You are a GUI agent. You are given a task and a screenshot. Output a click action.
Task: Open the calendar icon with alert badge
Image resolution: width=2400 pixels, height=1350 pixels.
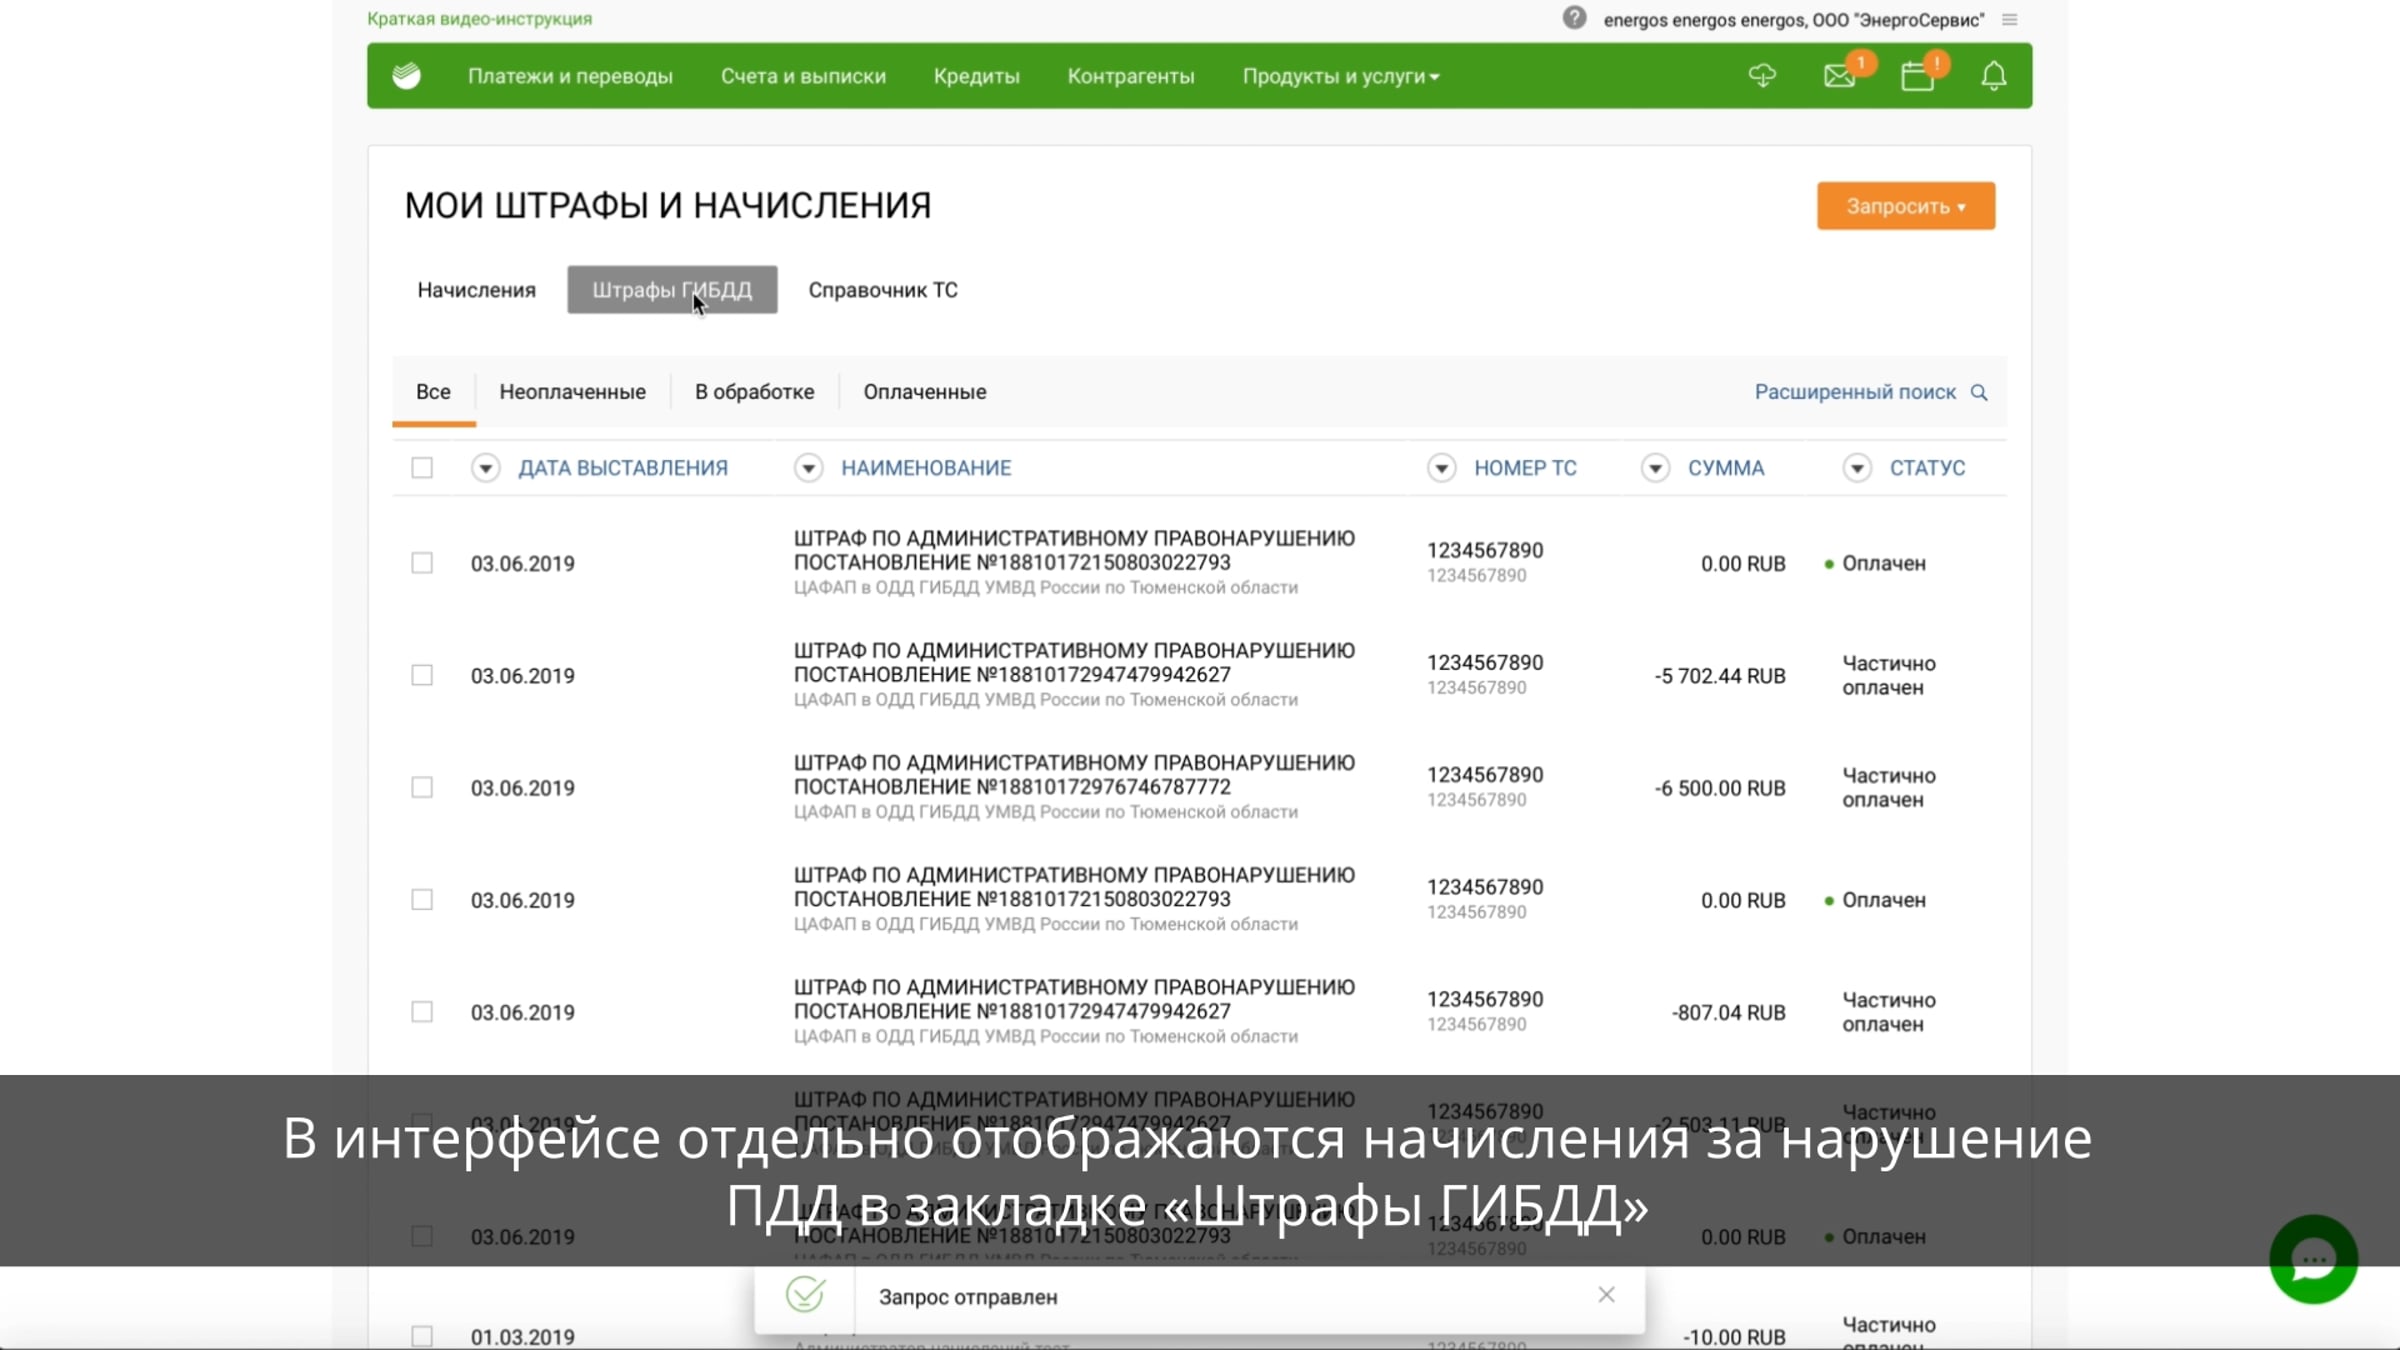click(1917, 76)
